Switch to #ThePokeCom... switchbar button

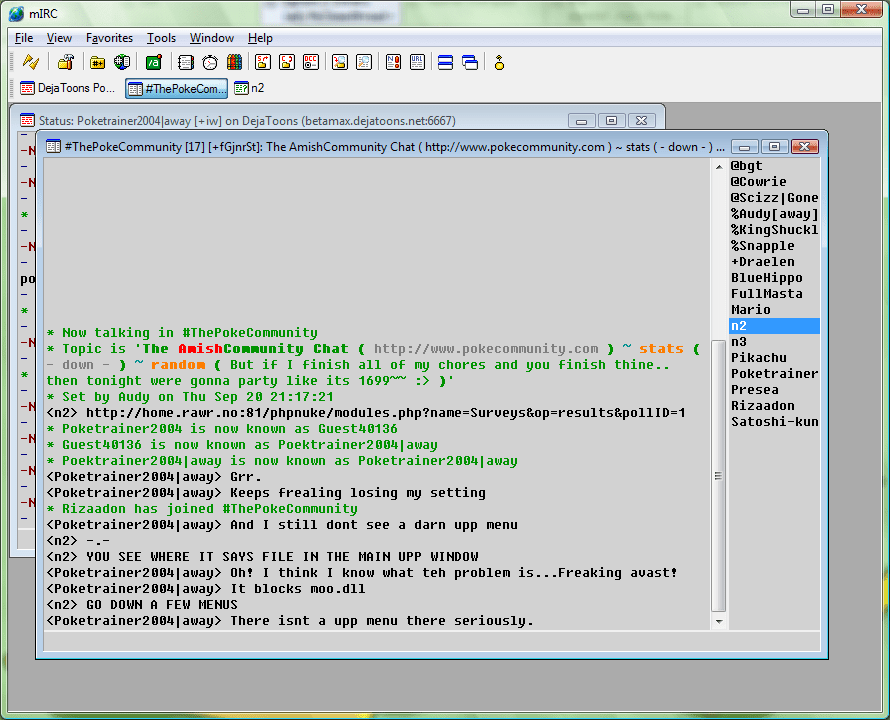(x=177, y=89)
